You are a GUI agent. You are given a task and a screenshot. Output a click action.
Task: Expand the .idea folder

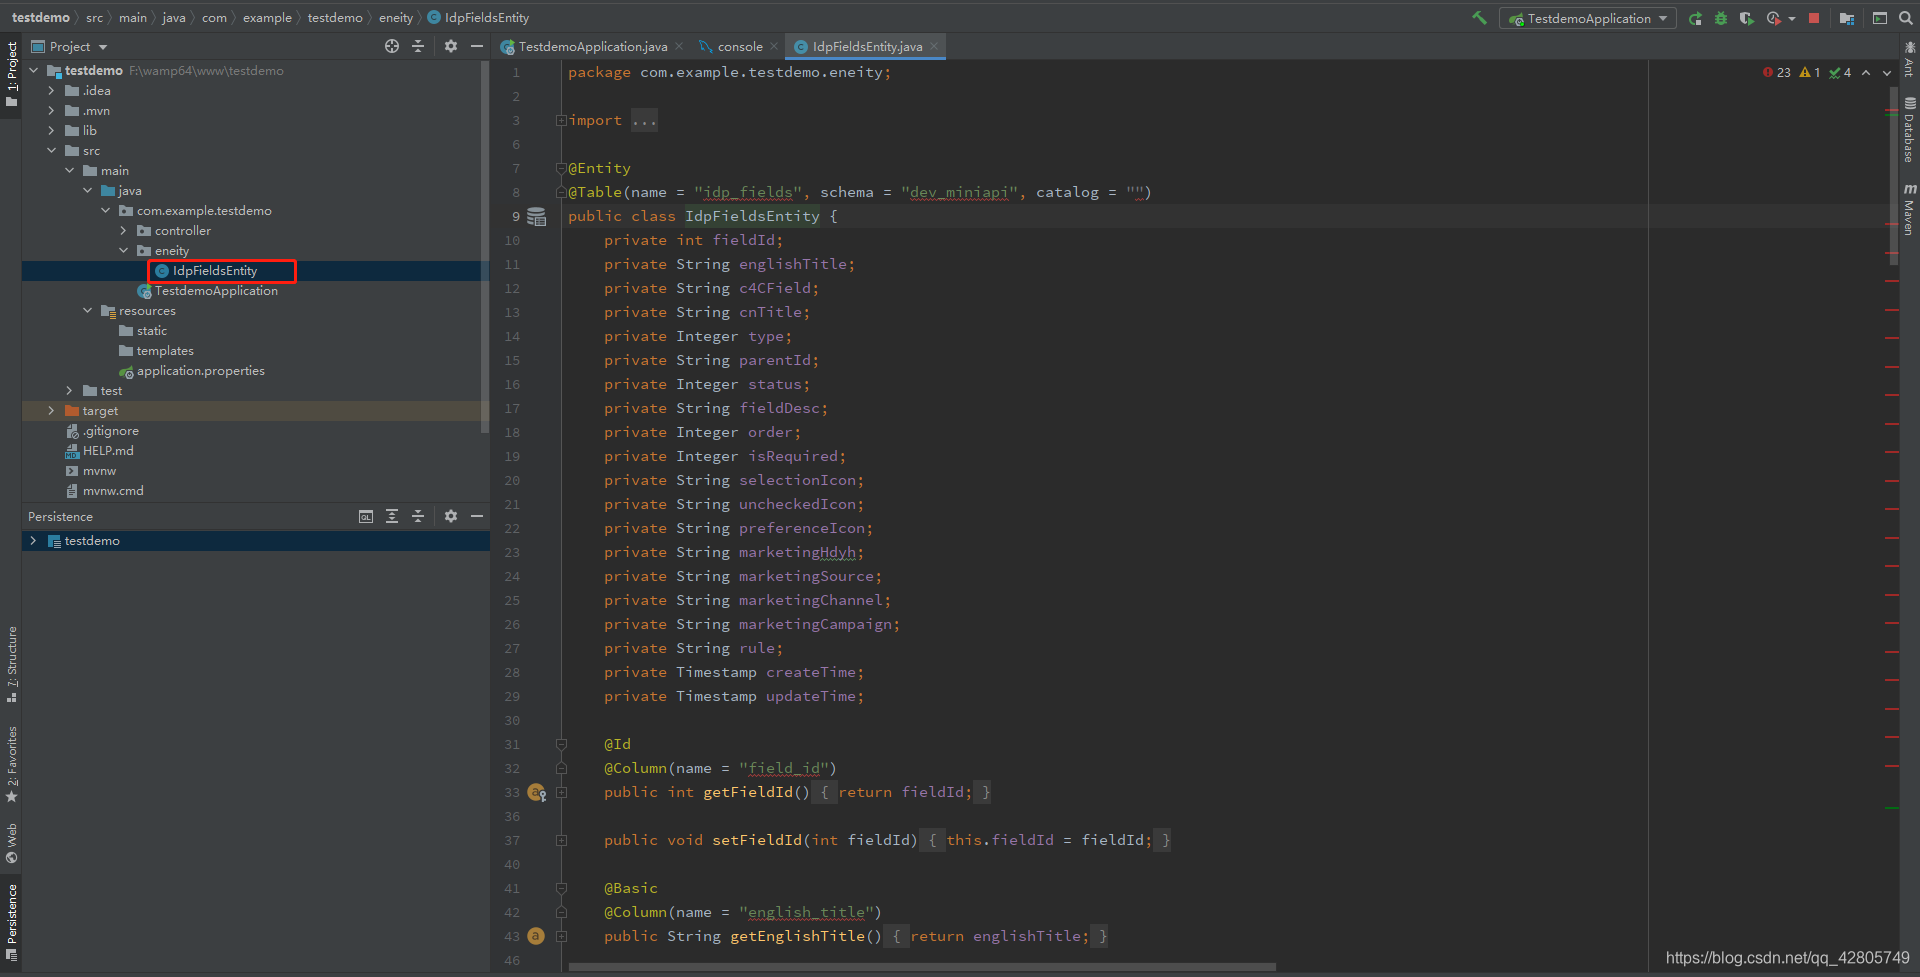point(51,90)
